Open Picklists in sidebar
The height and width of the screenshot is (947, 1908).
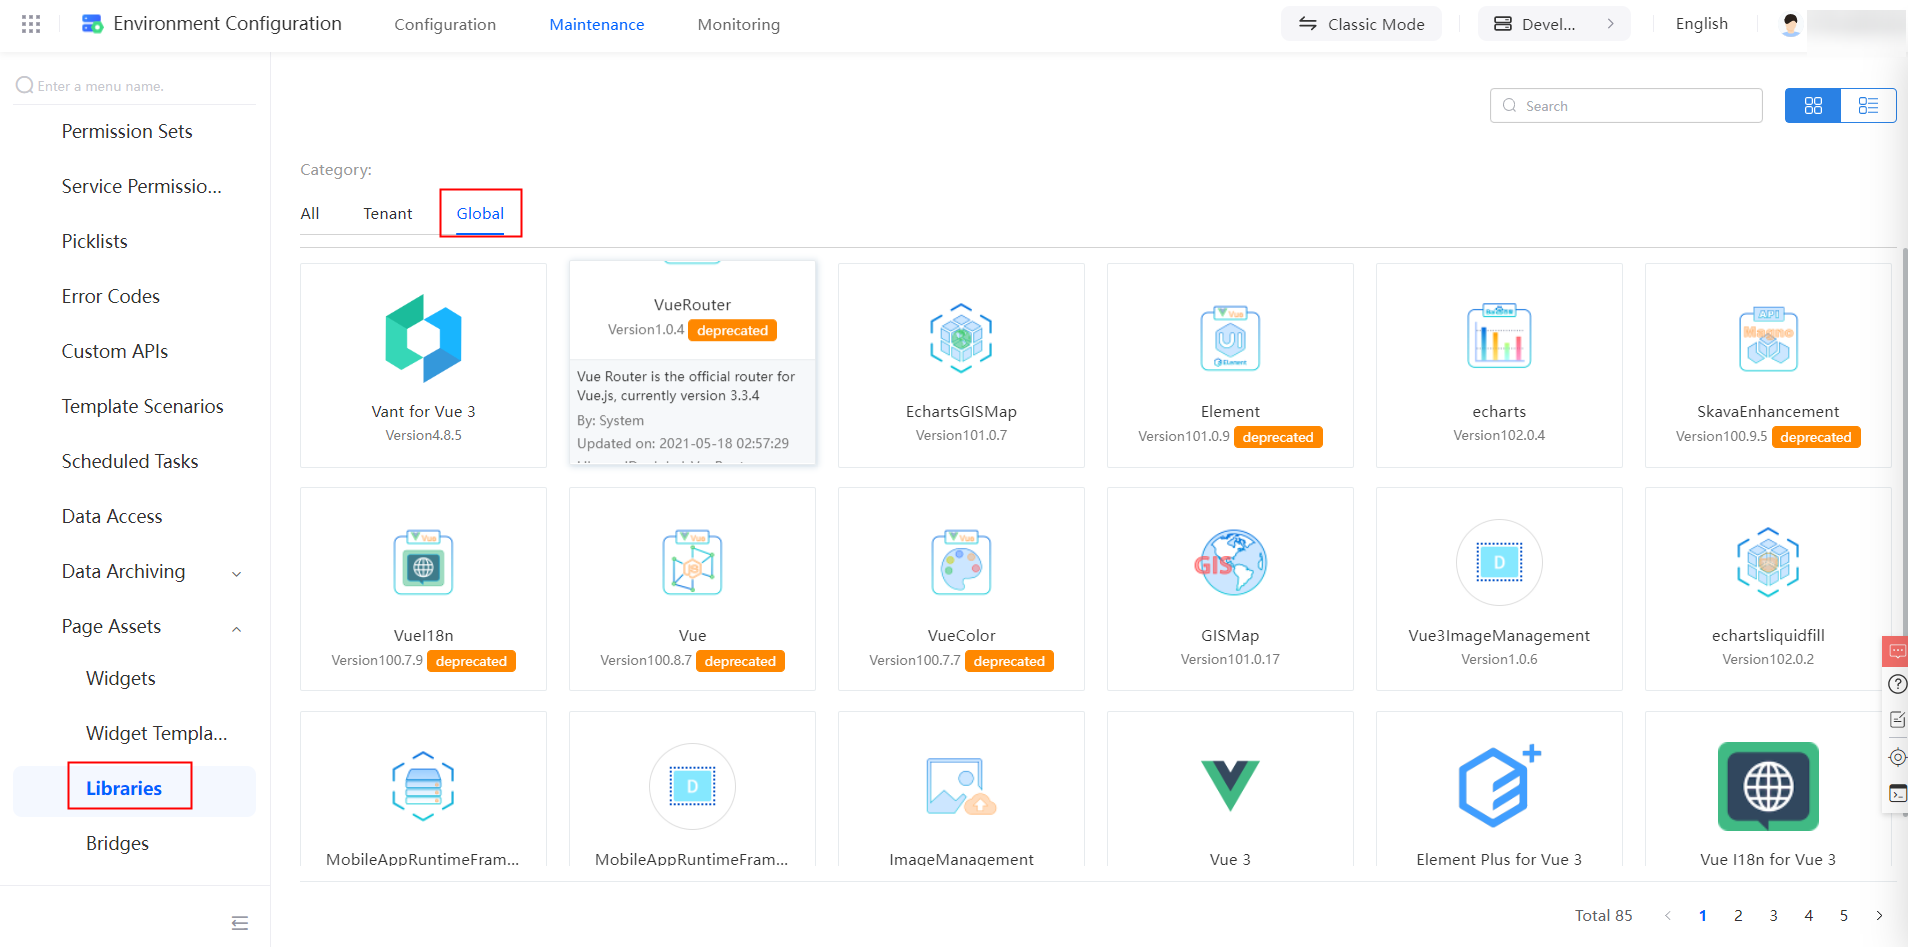(94, 241)
